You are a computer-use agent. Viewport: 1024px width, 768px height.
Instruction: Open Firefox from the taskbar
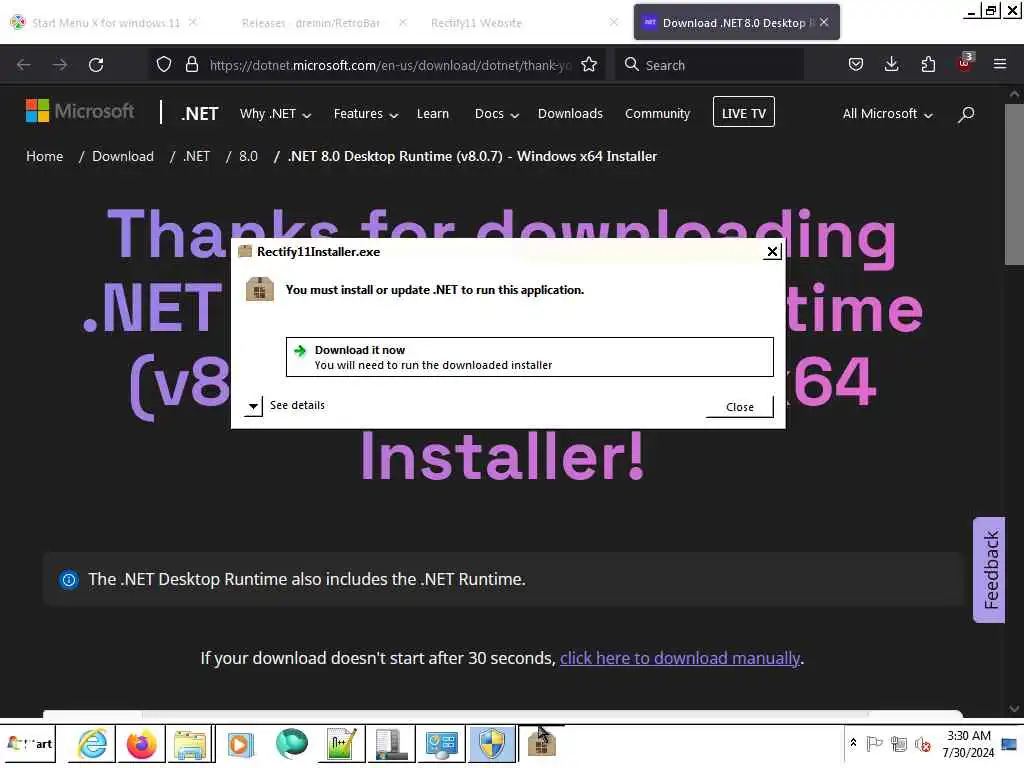tap(141, 744)
